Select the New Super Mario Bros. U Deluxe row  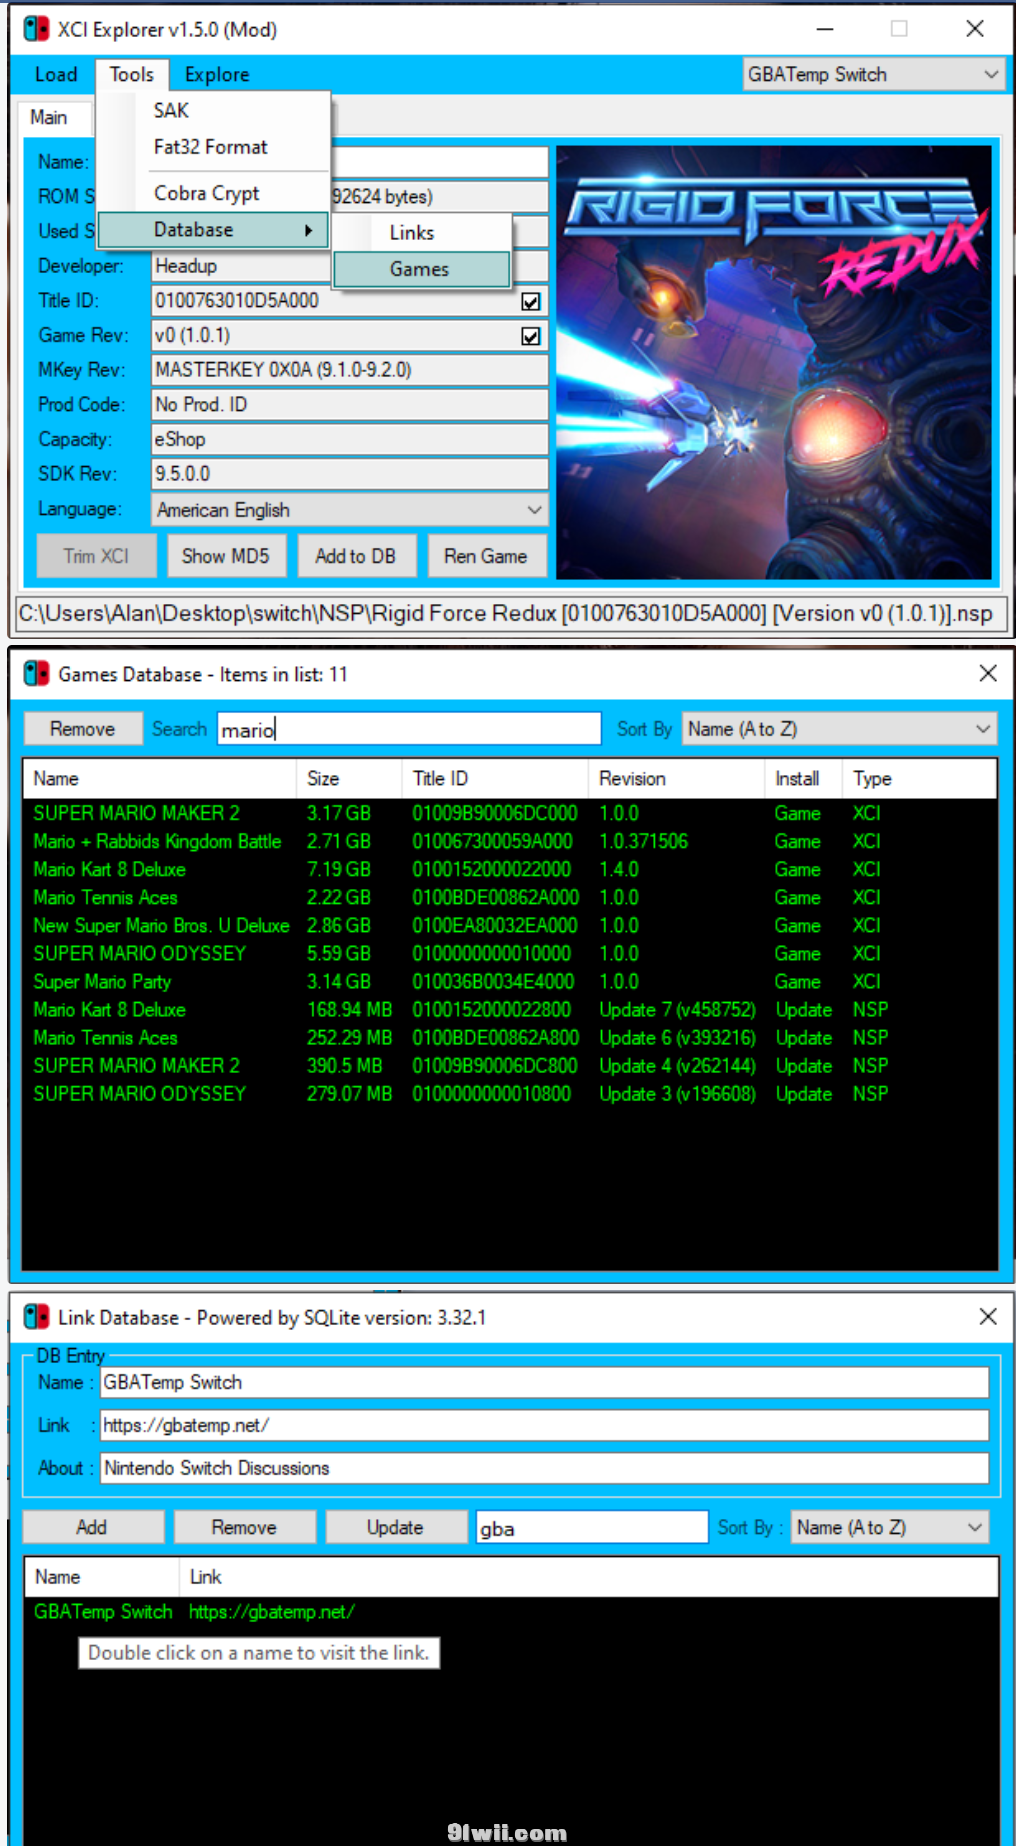(x=510, y=925)
